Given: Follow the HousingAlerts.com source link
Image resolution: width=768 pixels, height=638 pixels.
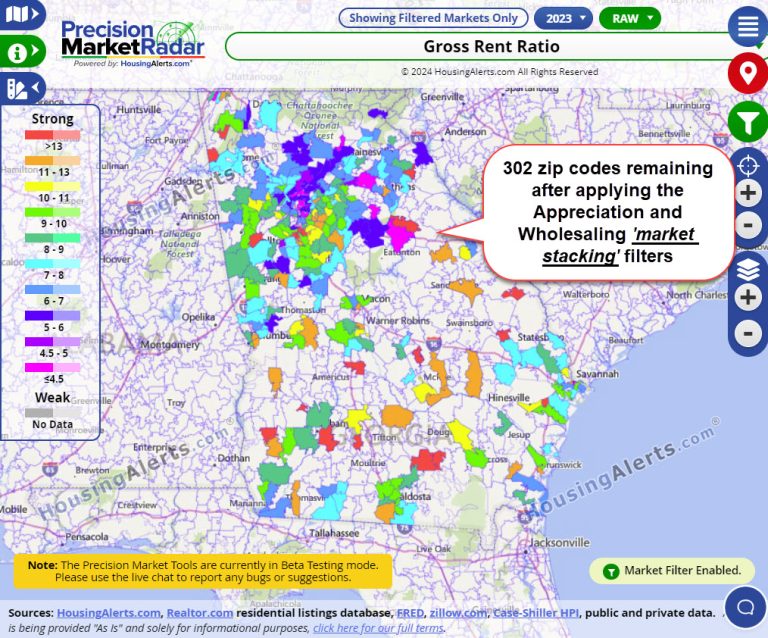Looking at the screenshot, I should click(108, 612).
